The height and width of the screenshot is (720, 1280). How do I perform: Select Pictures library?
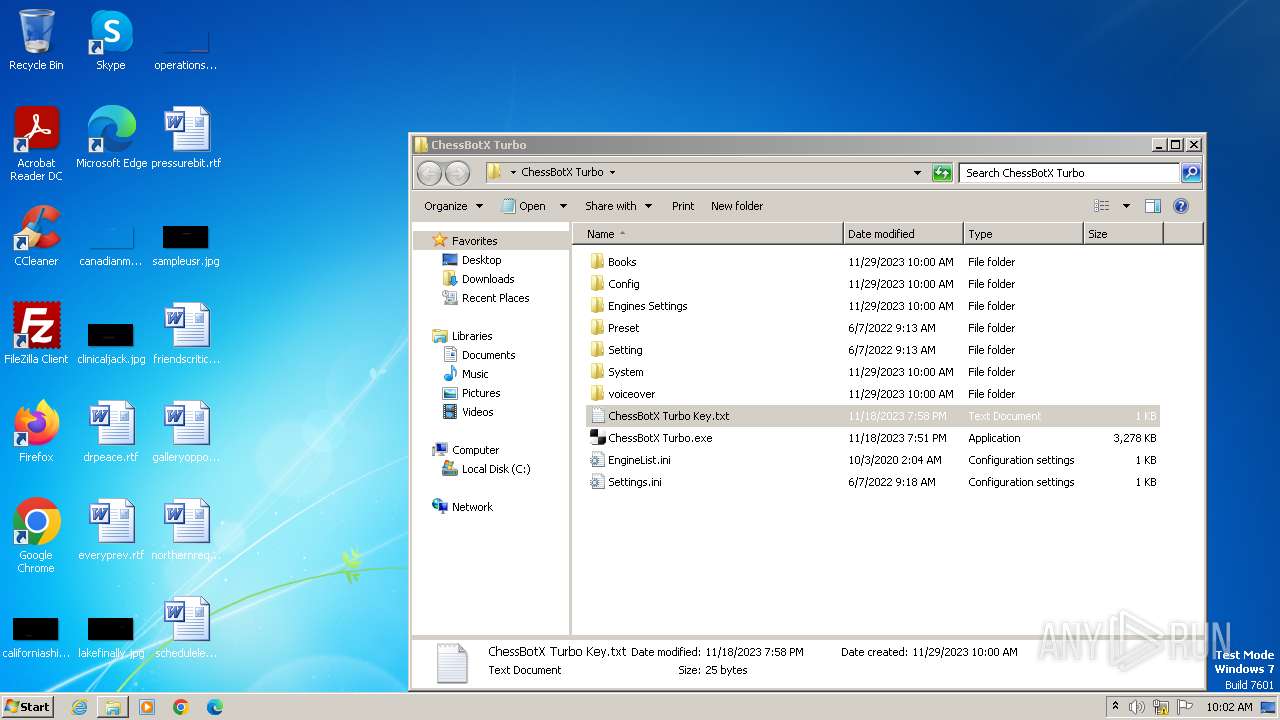click(481, 393)
